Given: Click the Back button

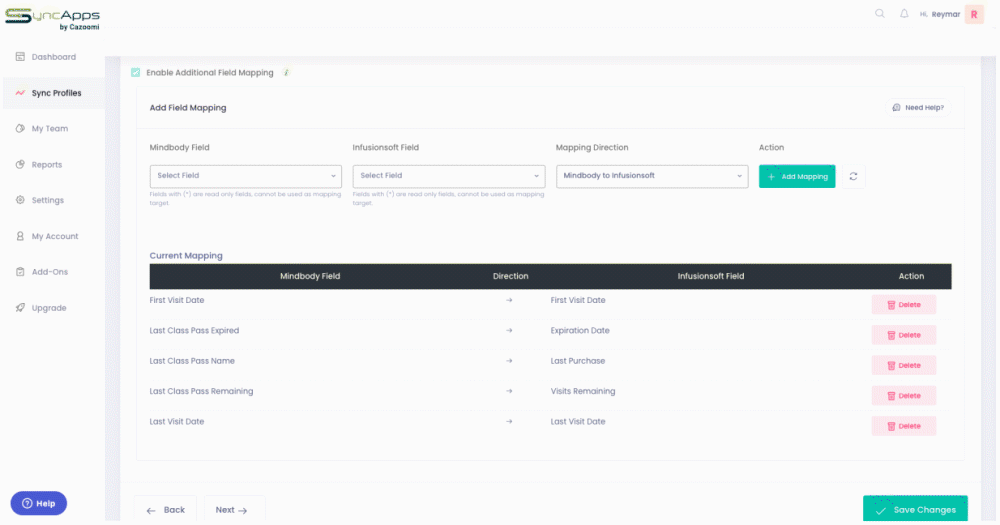Looking at the screenshot, I should point(165,510).
